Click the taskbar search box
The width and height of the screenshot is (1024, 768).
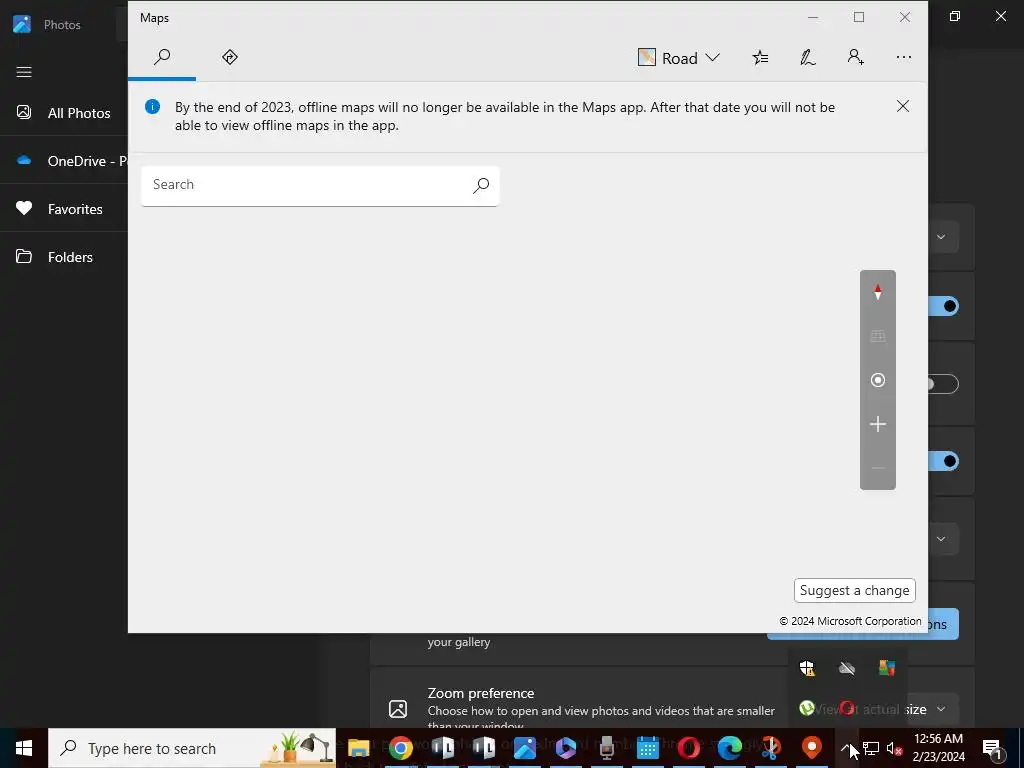coord(192,748)
